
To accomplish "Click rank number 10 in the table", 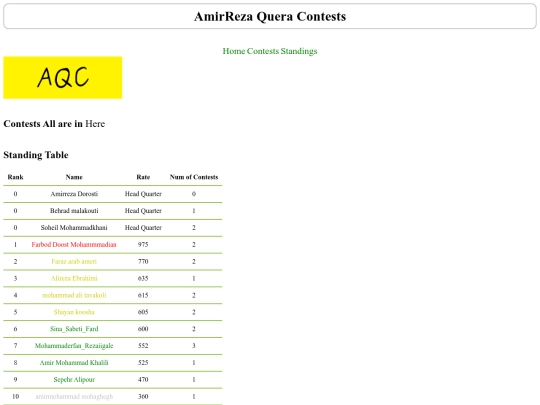I will (15, 396).
